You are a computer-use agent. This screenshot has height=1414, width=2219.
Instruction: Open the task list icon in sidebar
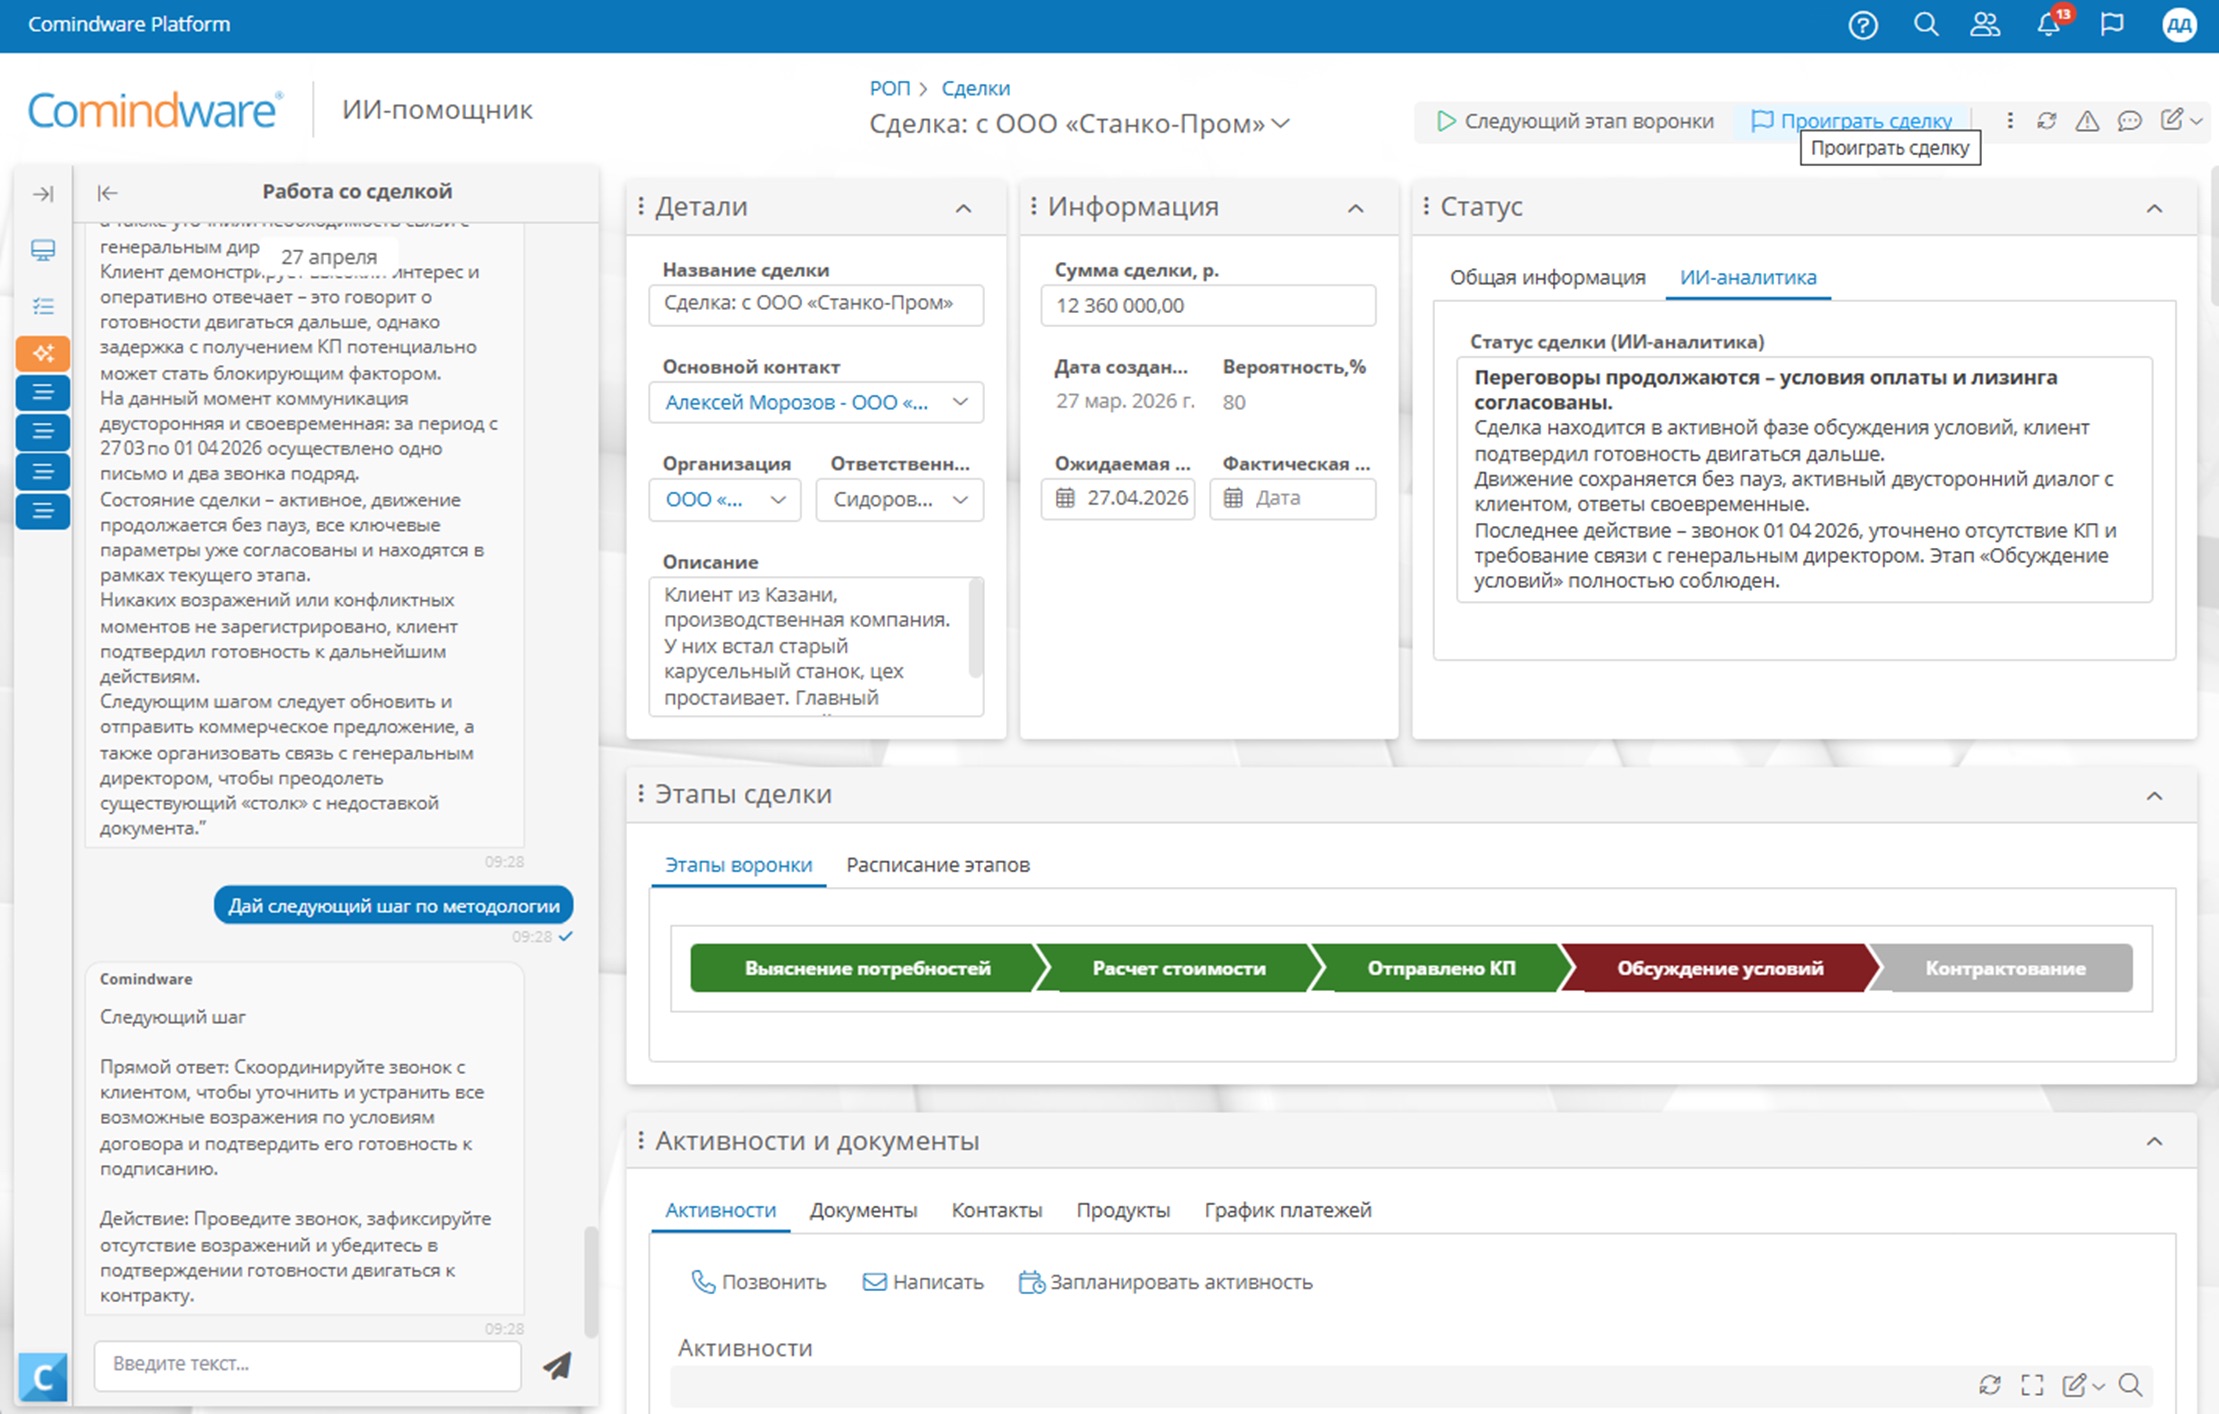[x=43, y=306]
